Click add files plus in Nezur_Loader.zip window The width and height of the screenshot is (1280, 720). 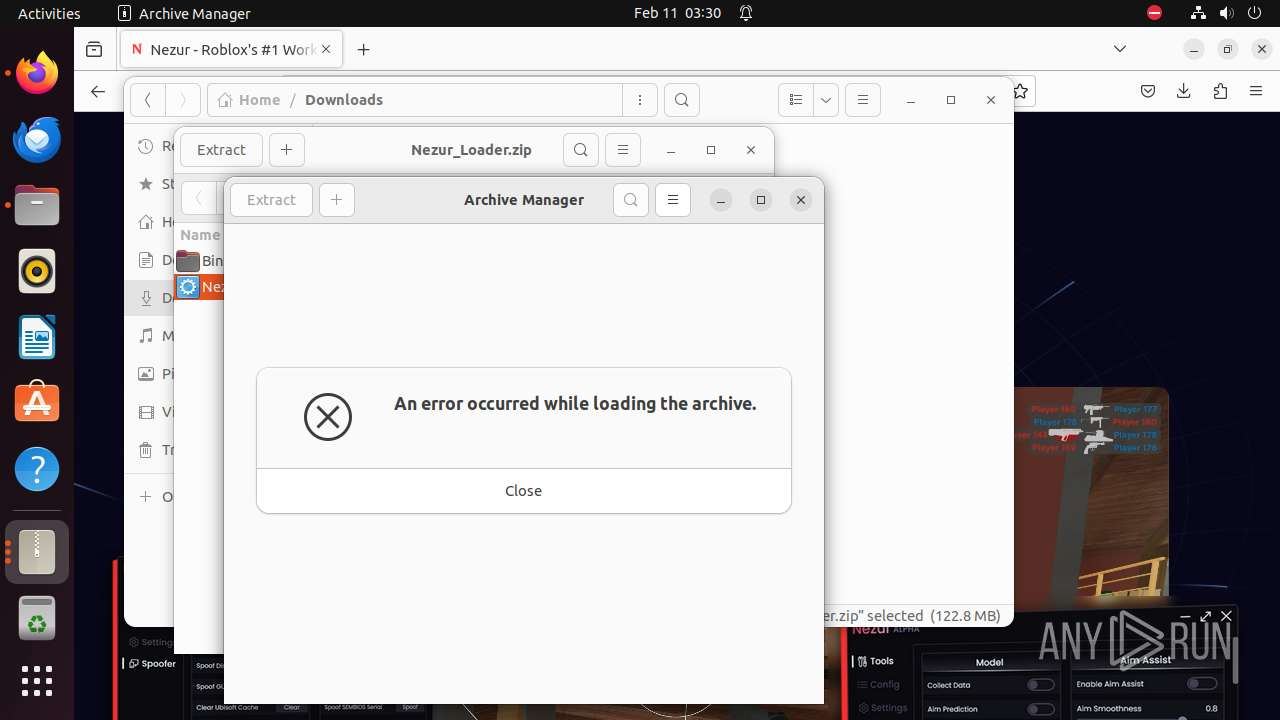(x=286, y=150)
